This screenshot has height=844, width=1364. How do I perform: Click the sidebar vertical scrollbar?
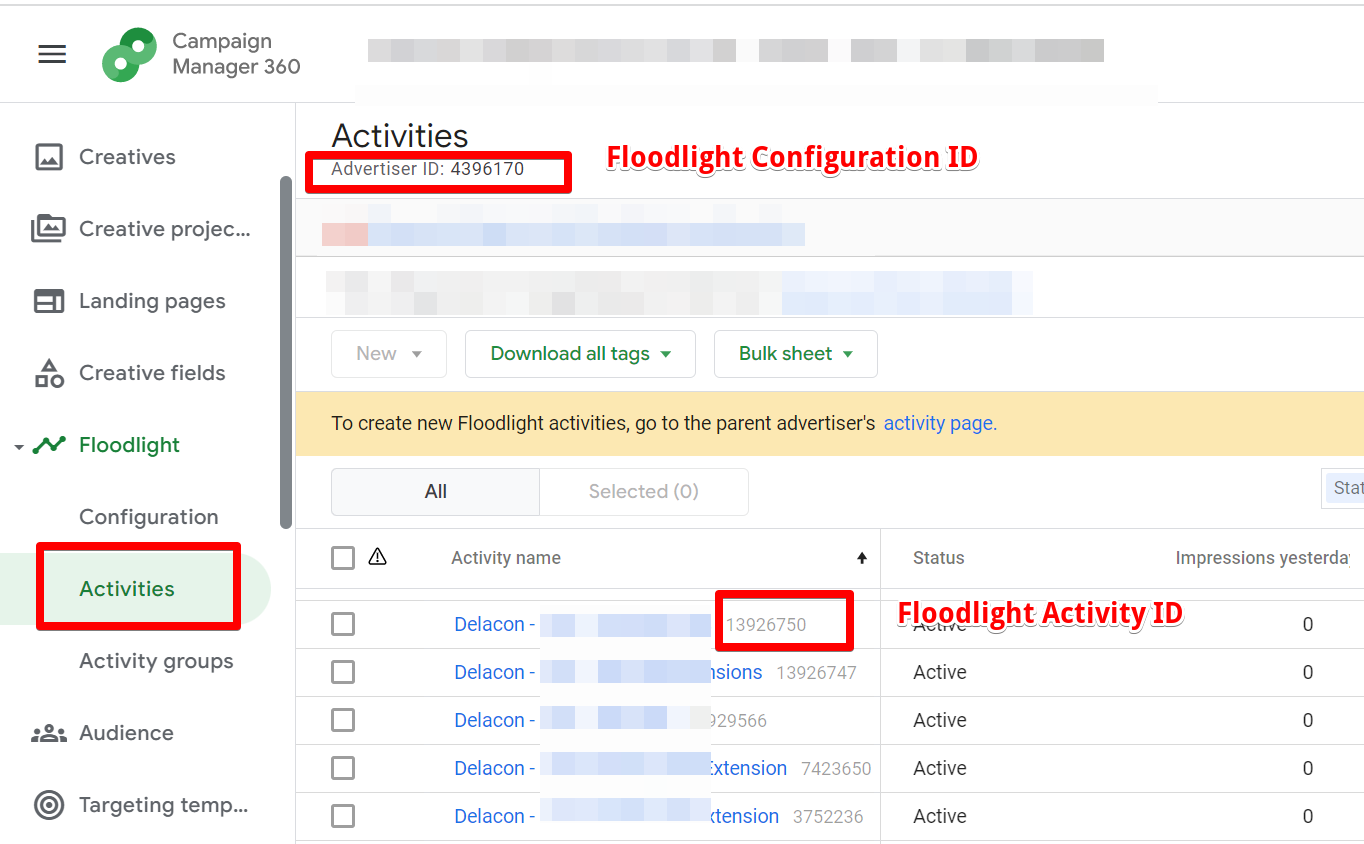pos(286,352)
